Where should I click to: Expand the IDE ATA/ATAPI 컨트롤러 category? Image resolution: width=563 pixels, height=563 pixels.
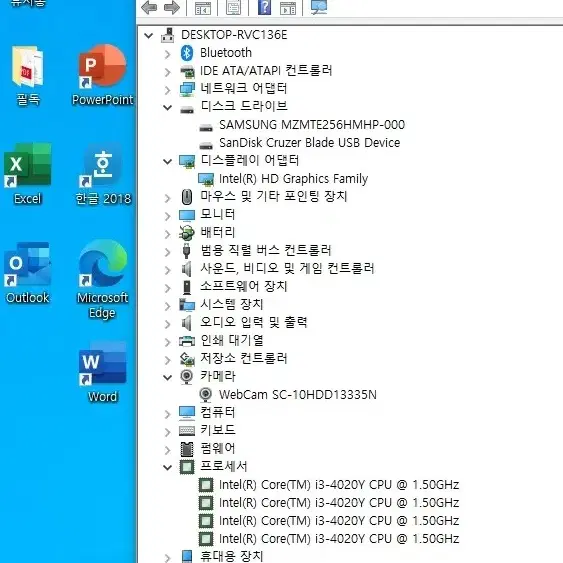[167, 72]
